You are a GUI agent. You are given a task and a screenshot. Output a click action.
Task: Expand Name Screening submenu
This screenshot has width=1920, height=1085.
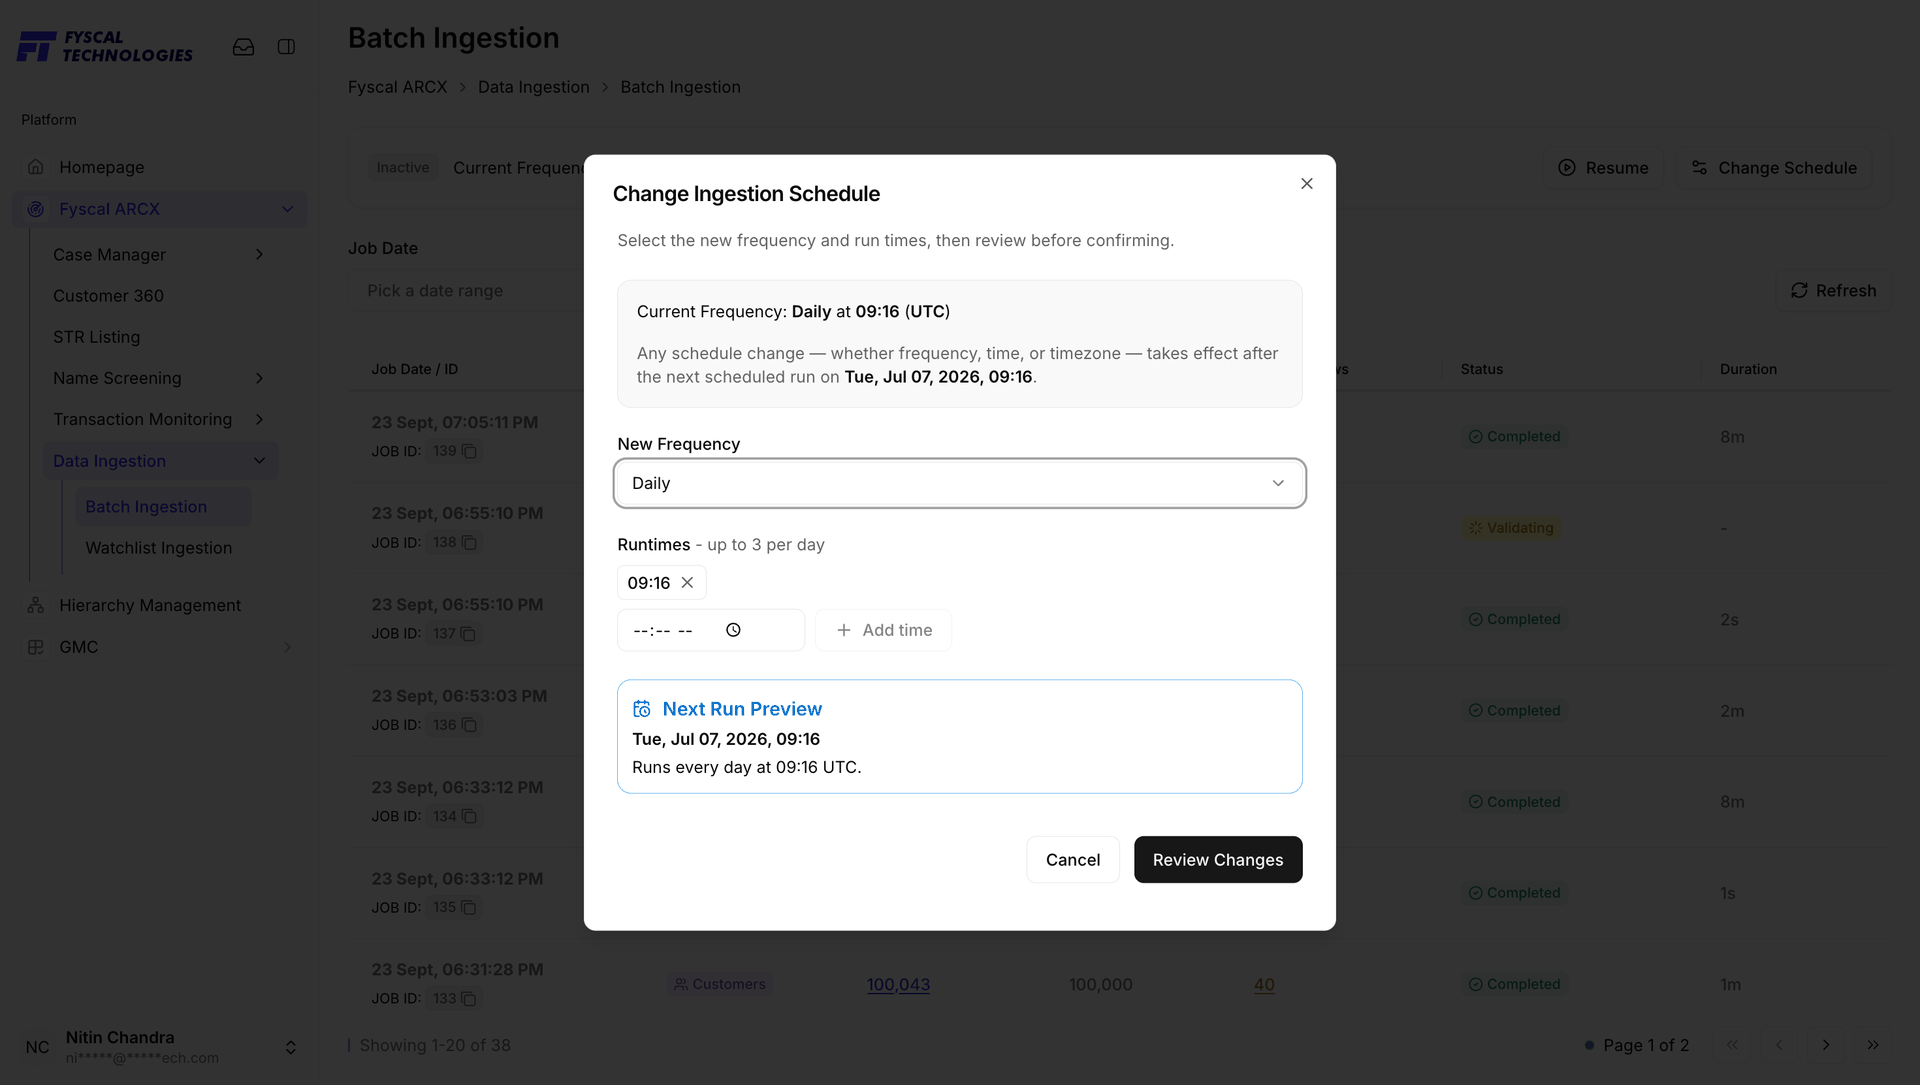259,378
